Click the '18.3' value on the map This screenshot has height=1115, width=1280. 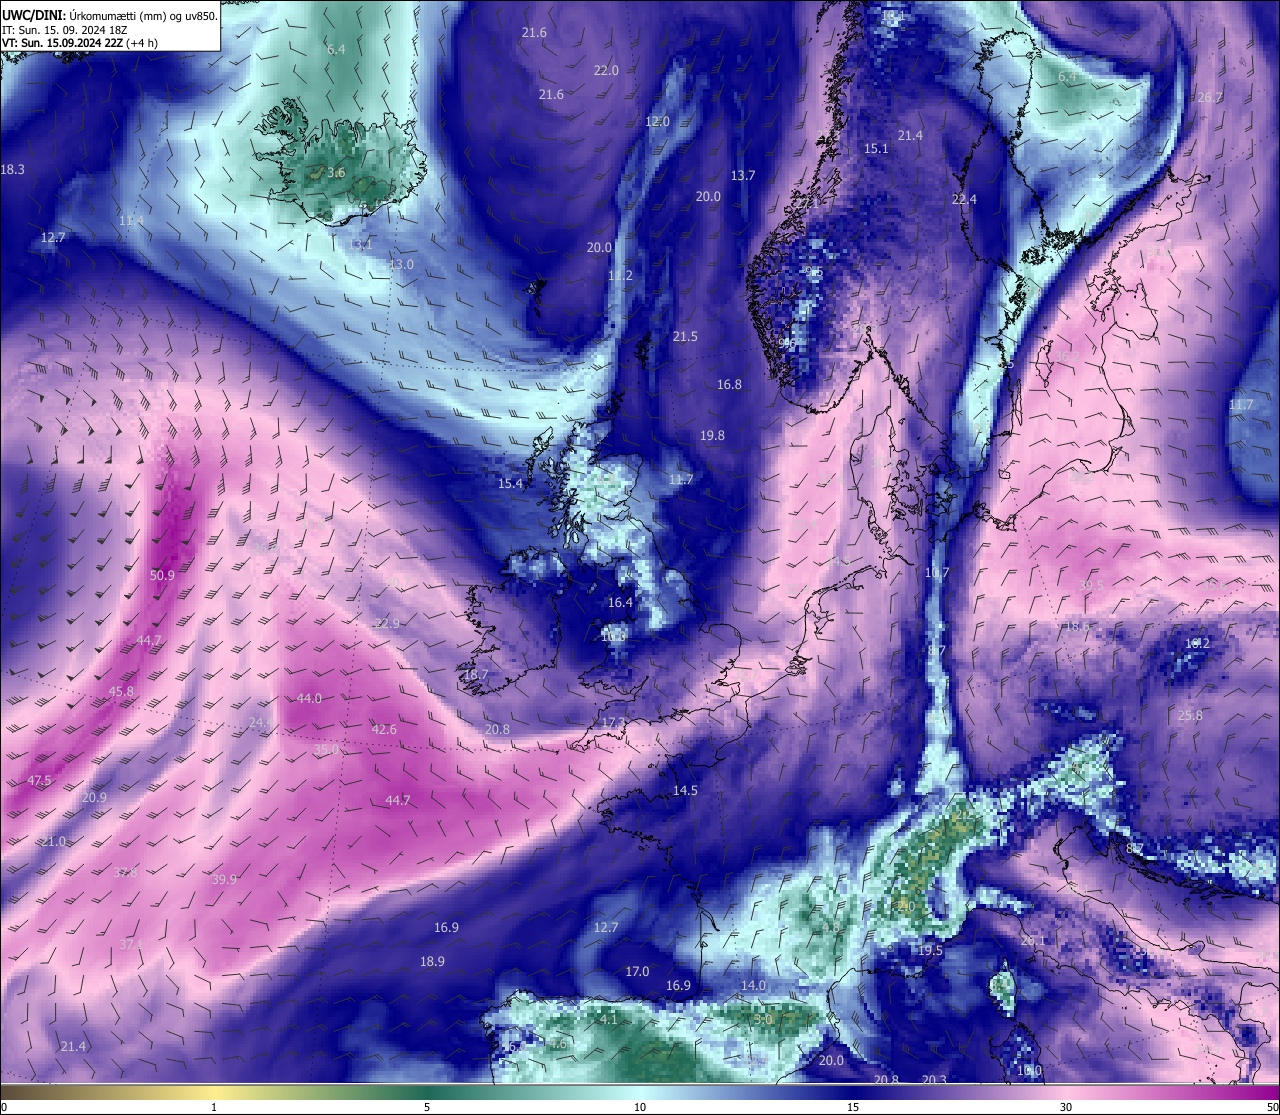12,170
